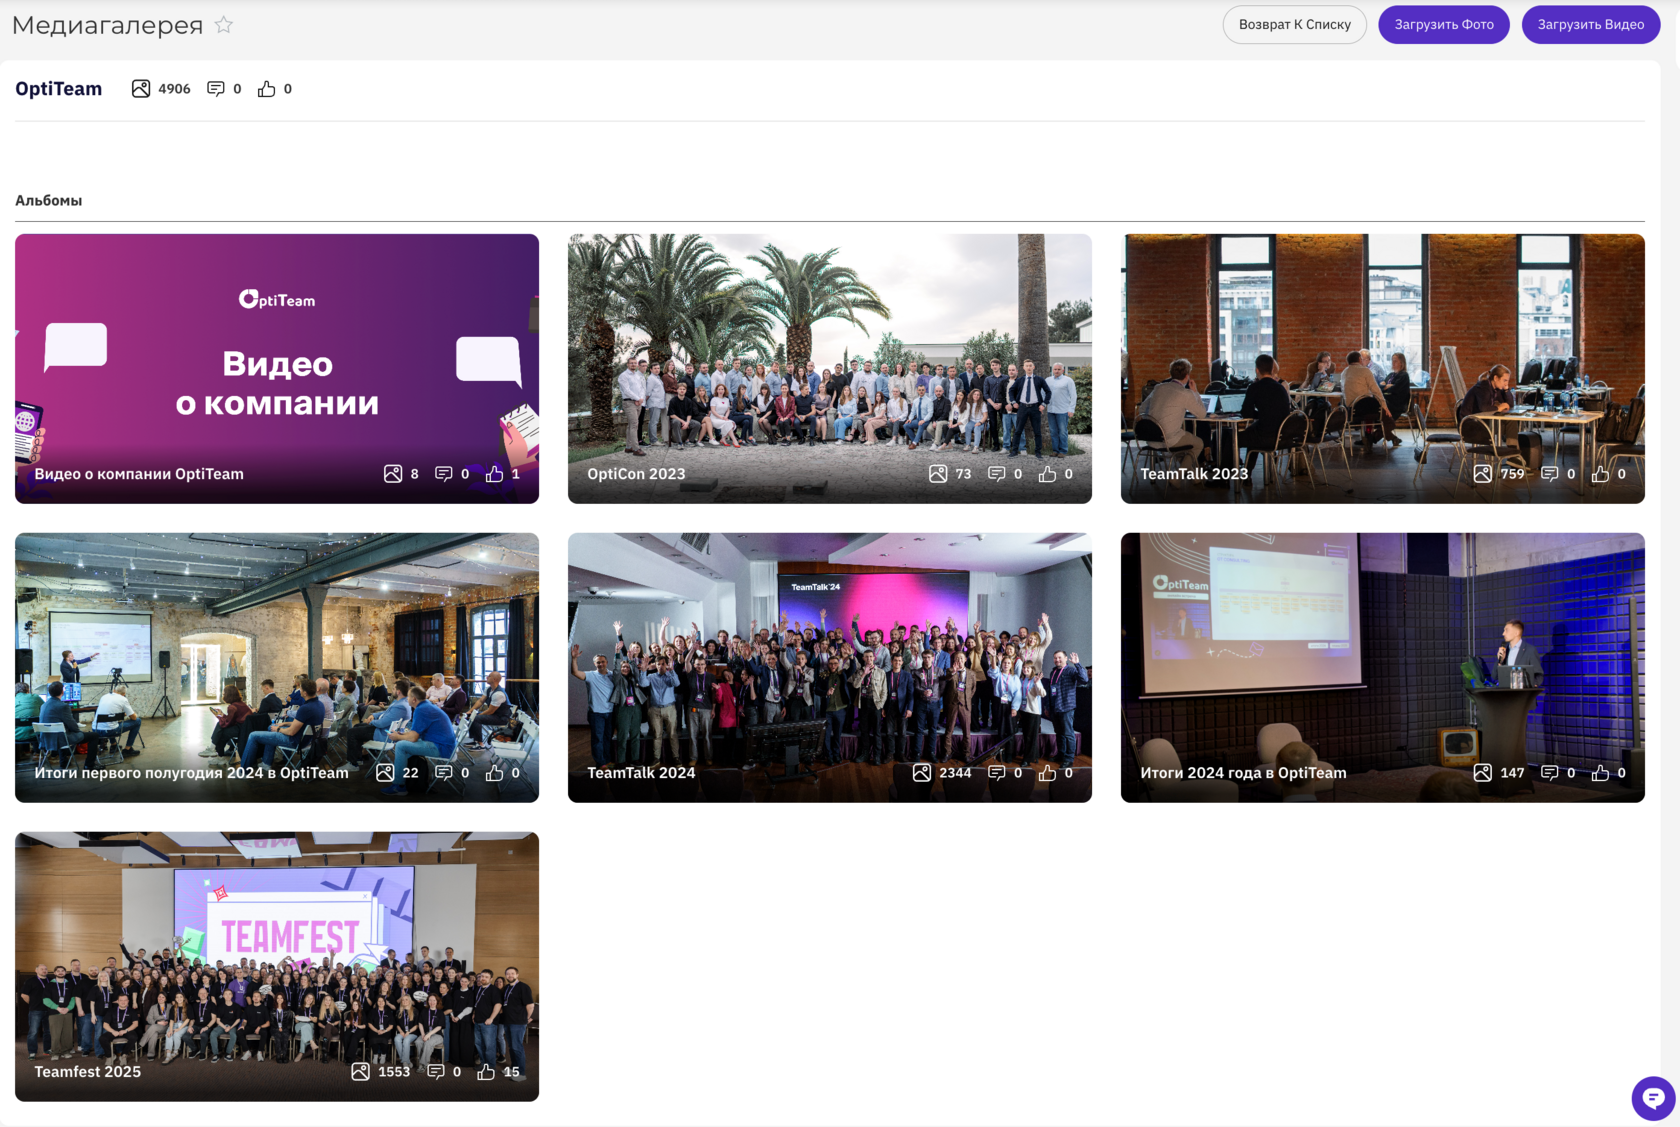Viewport: 1680px width, 1127px height.
Task: Open the Видео о компании album cover
Action: click(277, 369)
